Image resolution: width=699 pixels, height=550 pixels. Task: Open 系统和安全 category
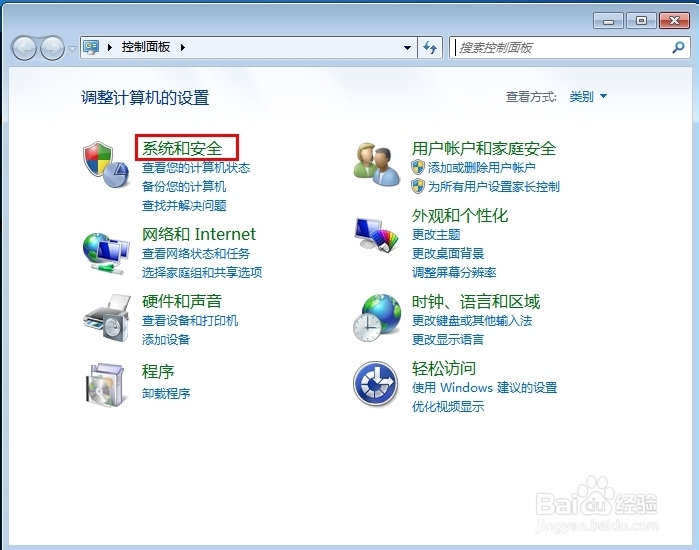coord(182,148)
